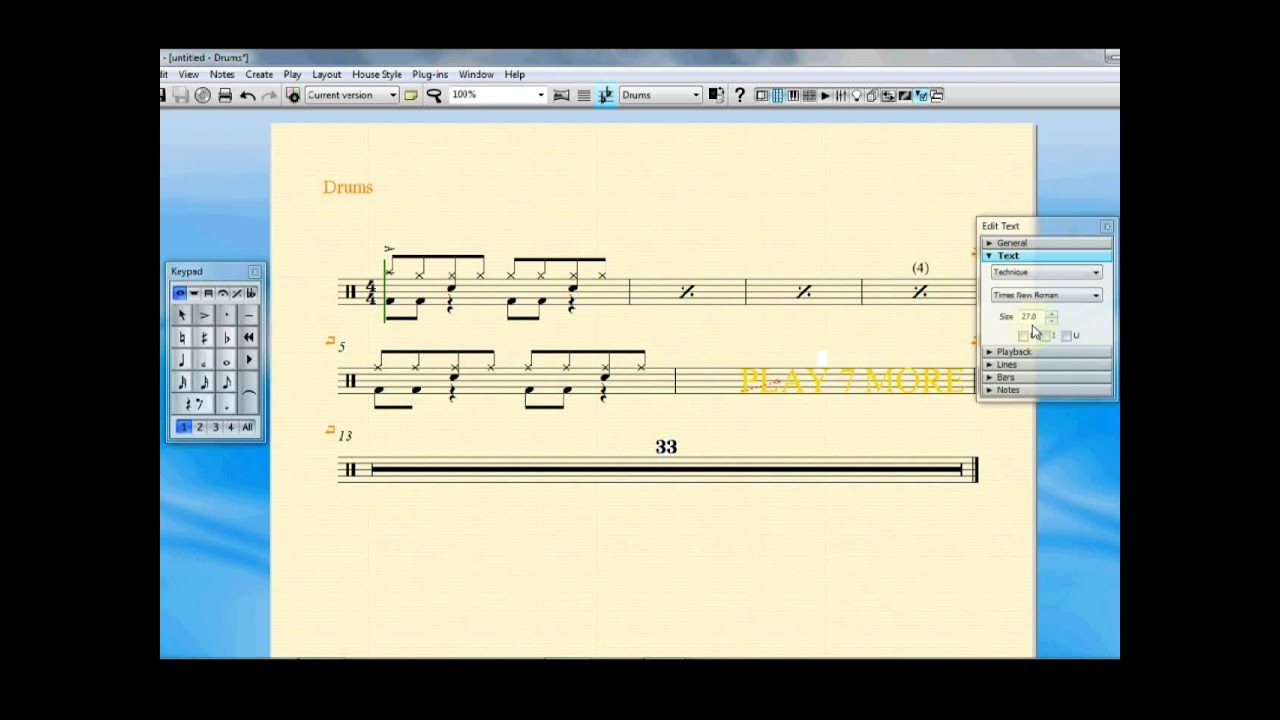Toggle the Mixer window toolbar icon

click(x=841, y=95)
